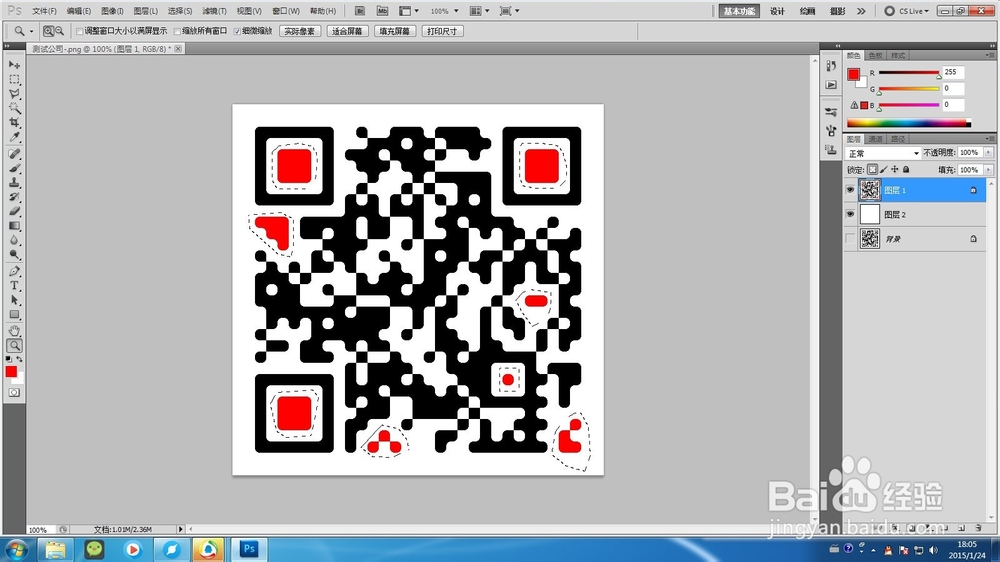The height and width of the screenshot is (562, 1000).
Task: Open the blend mode 正常 dropdown
Action: [x=883, y=153]
